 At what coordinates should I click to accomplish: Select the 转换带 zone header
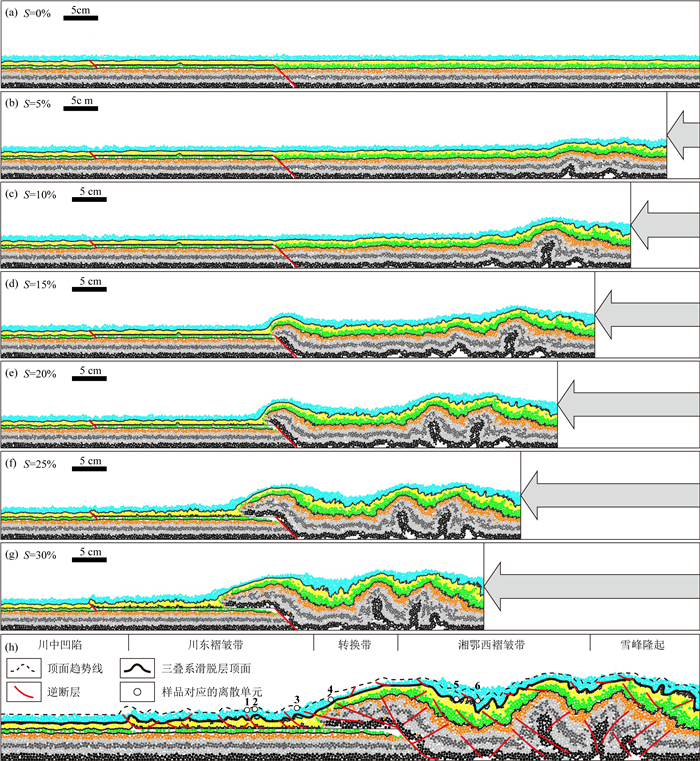tap(354, 644)
